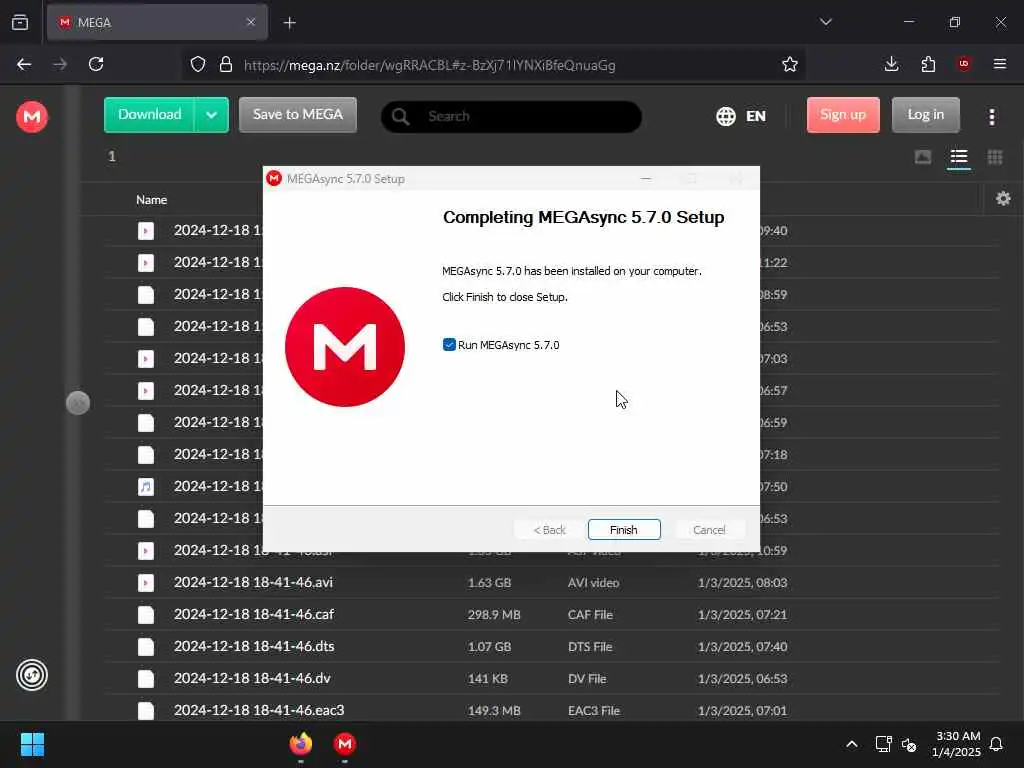Open the Firefox hamburger menu
Viewport: 1024px width, 768px height.
[1000, 64]
